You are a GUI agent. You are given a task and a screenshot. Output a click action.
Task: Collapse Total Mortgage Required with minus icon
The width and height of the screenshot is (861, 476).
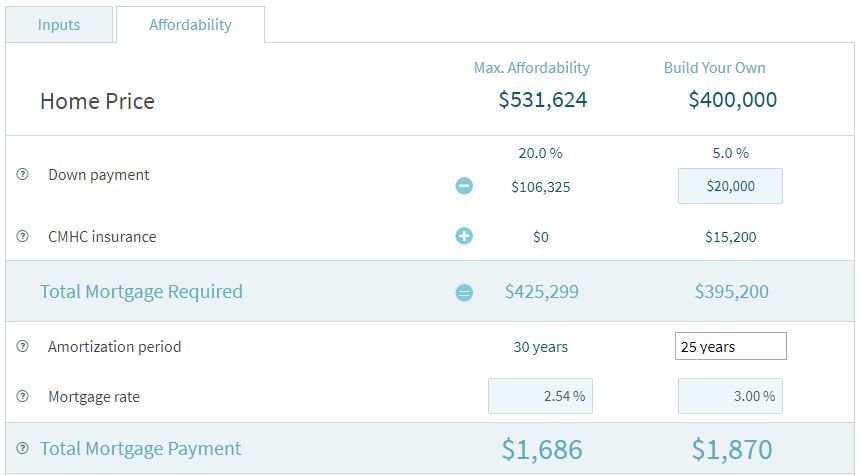(x=464, y=293)
